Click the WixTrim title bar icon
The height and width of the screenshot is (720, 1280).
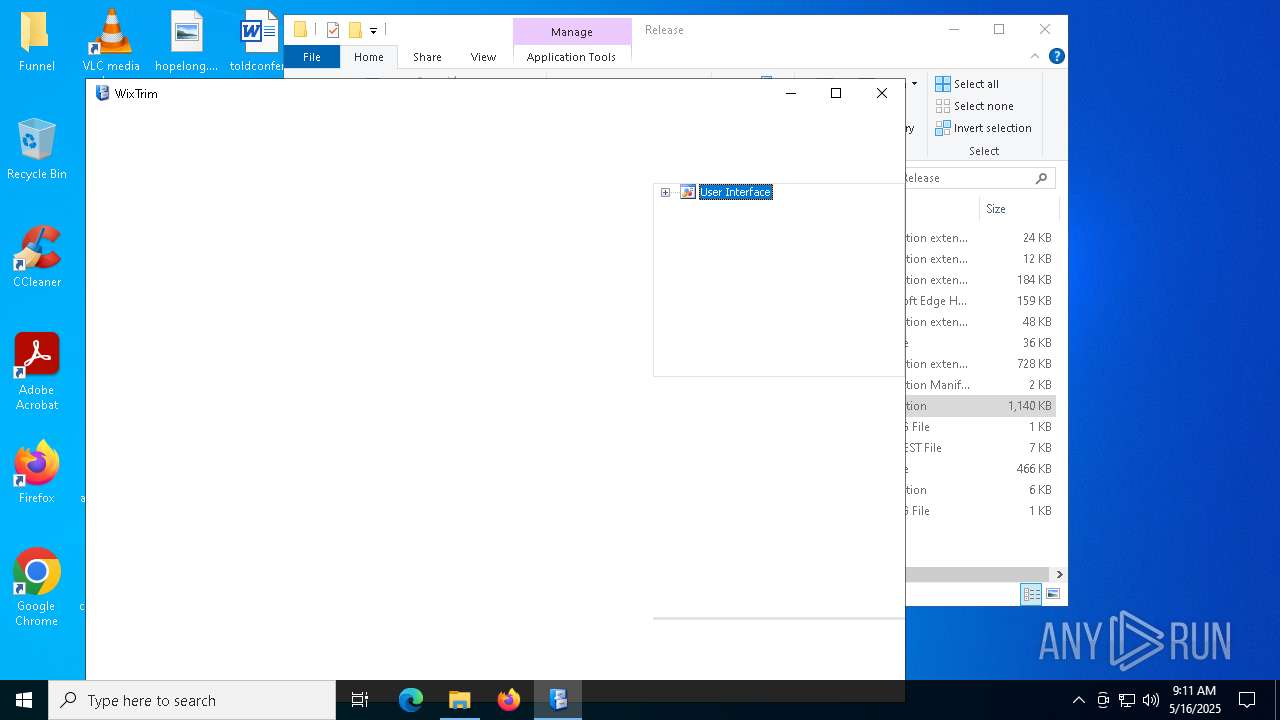102,93
